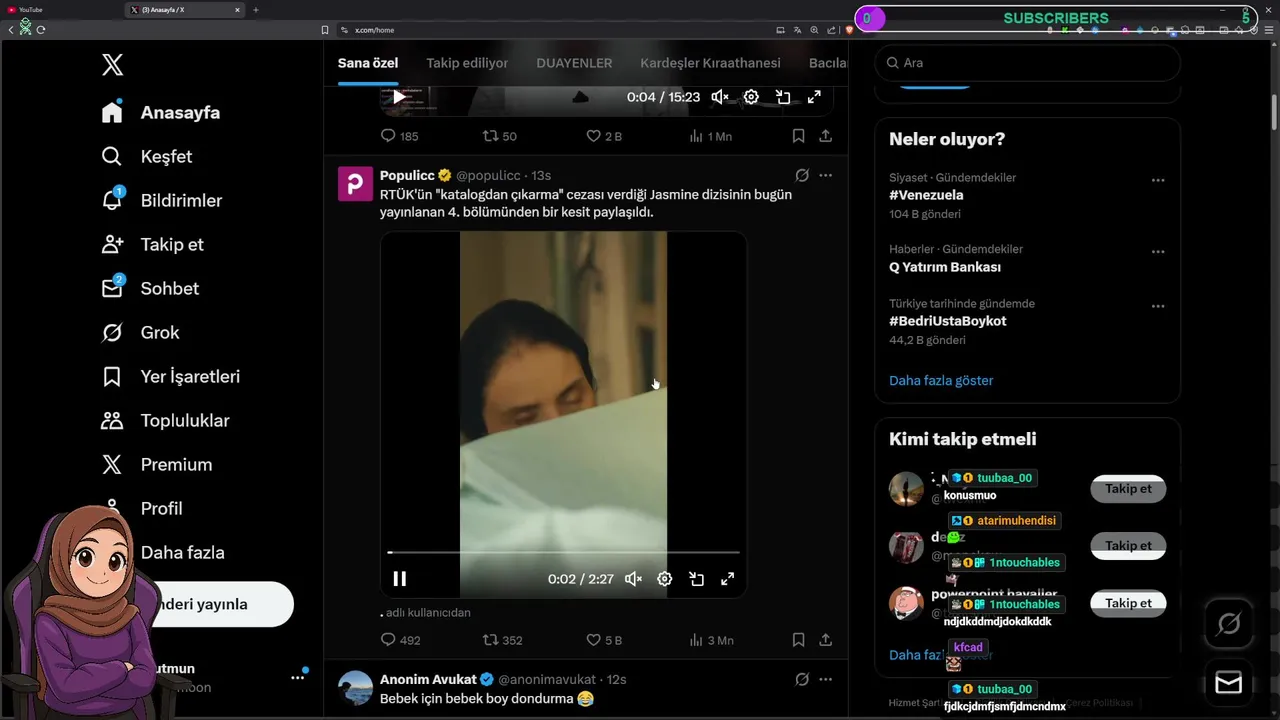Open floating messages envelope button
The image size is (1280, 720).
pos(1229,683)
